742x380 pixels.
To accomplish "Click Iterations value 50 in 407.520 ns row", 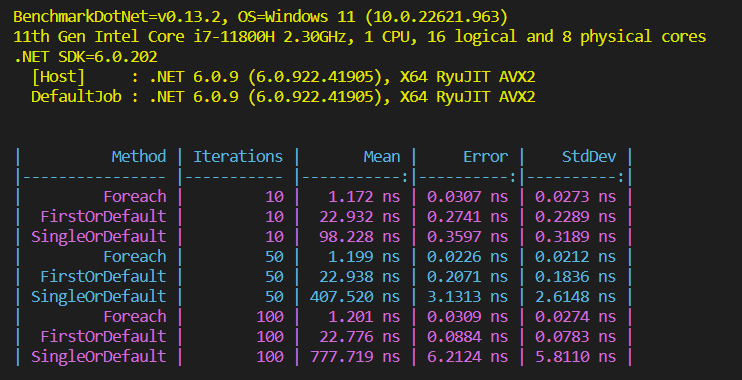I will click(x=274, y=296).
